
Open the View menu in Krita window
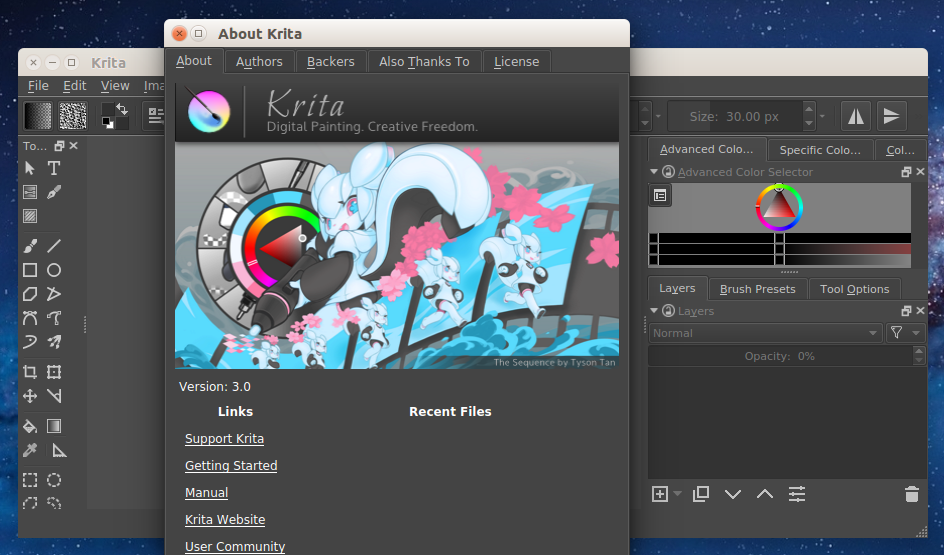click(115, 85)
